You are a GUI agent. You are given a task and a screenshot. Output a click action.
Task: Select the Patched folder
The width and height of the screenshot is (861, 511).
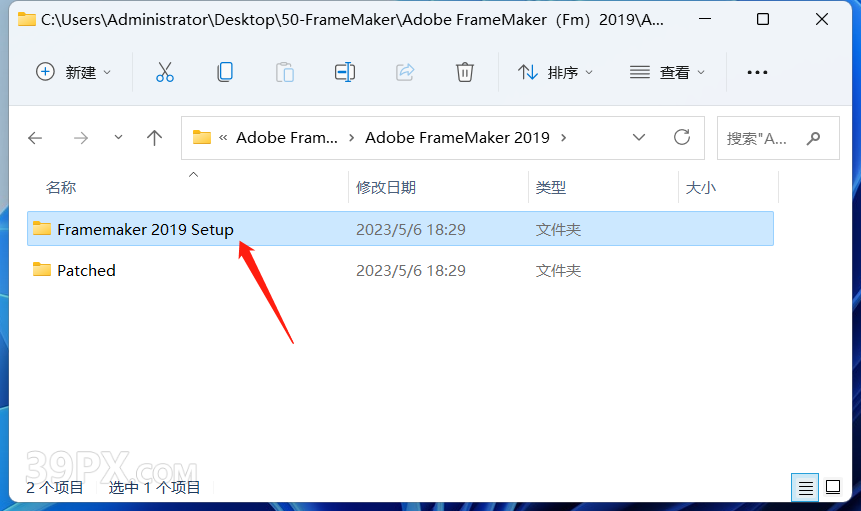(400, 270)
